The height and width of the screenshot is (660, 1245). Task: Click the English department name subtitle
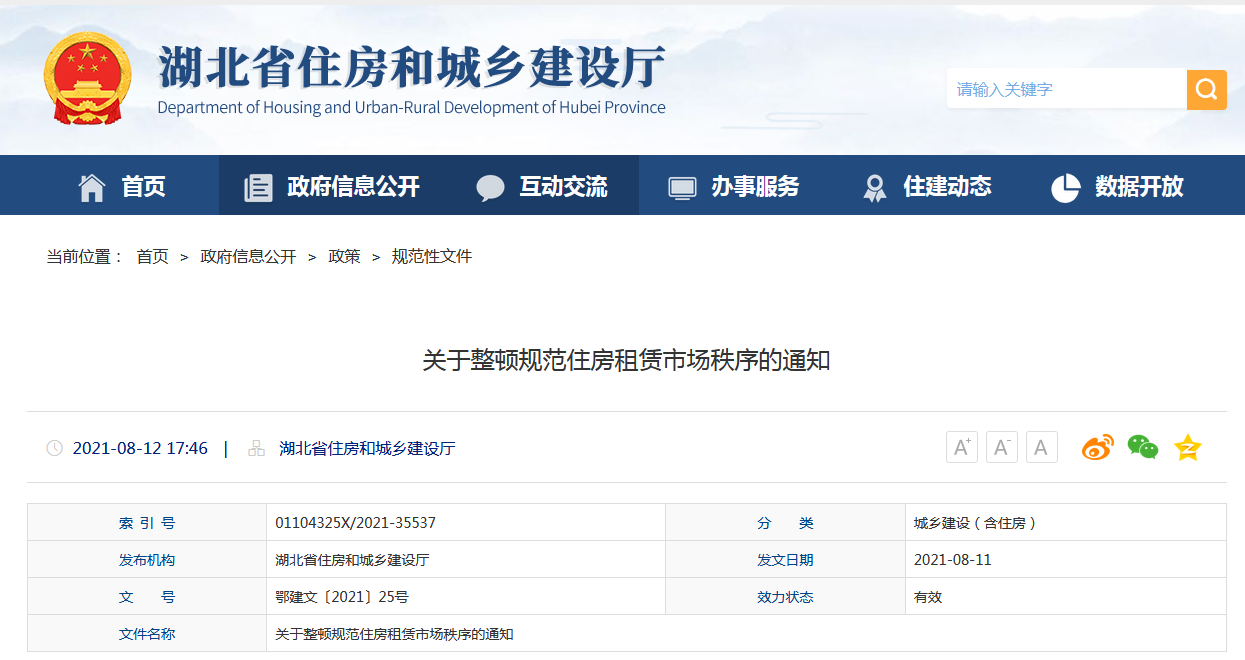[x=411, y=107]
